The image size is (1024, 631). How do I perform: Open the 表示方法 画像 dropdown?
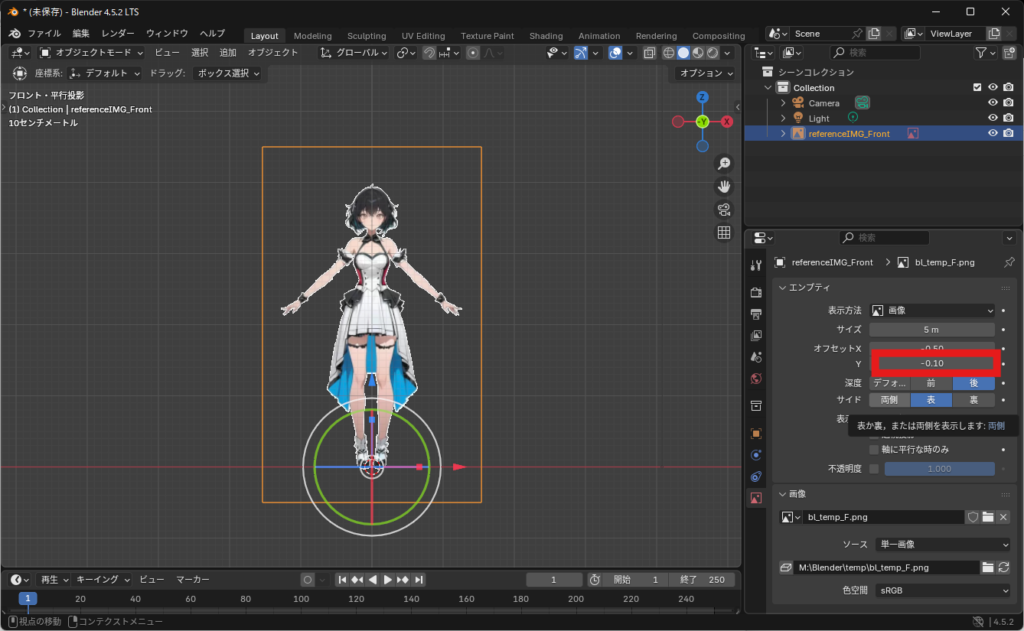tap(932, 311)
